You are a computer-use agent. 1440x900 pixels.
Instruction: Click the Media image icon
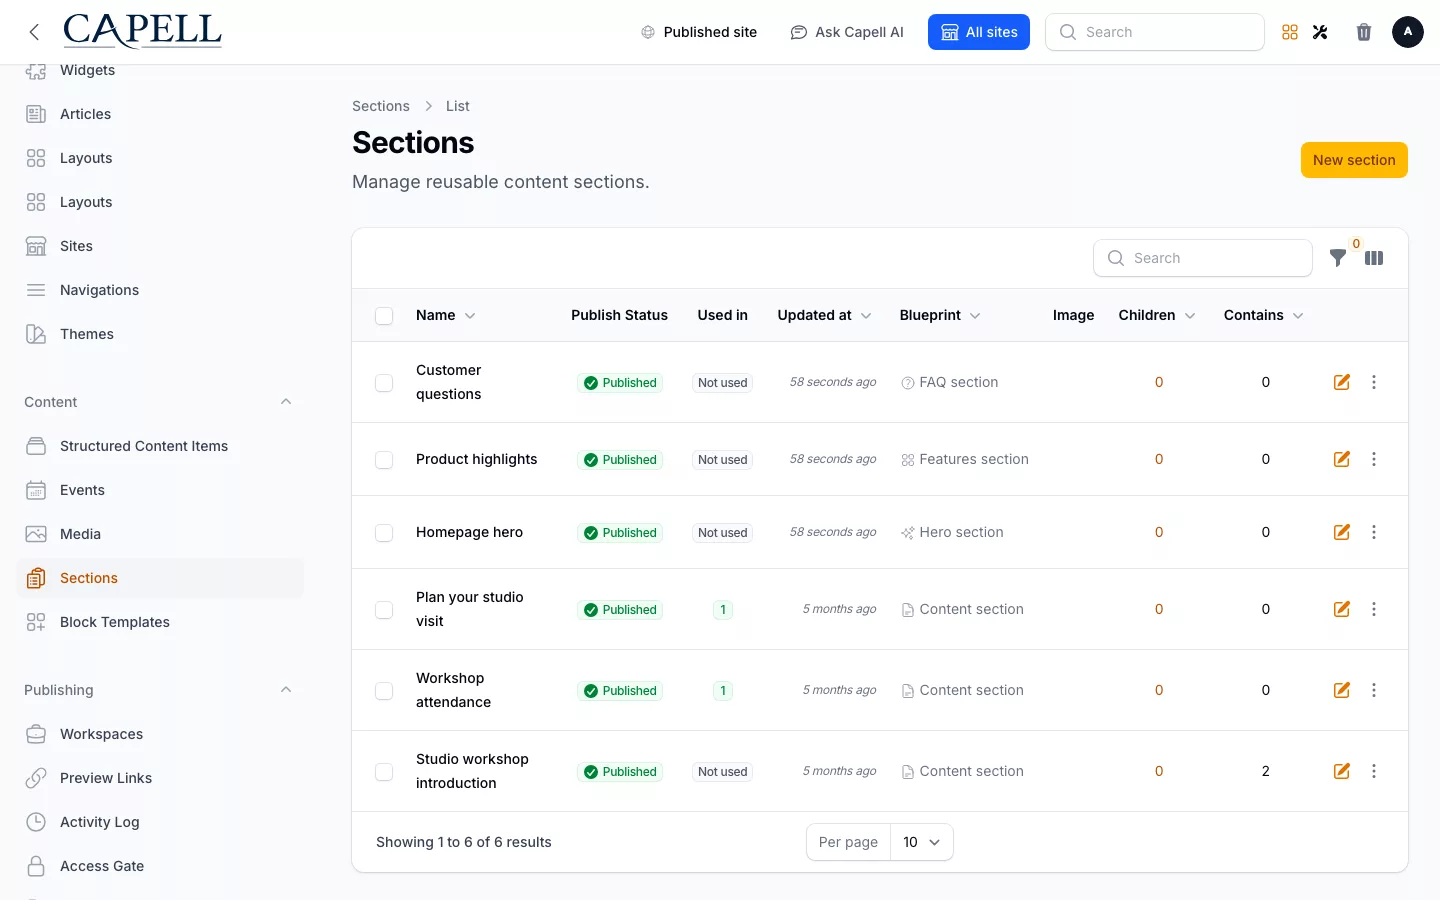(36, 534)
